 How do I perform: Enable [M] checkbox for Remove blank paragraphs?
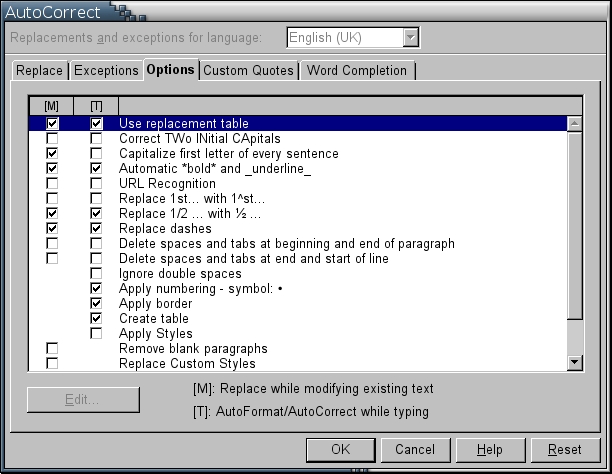point(52,349)
